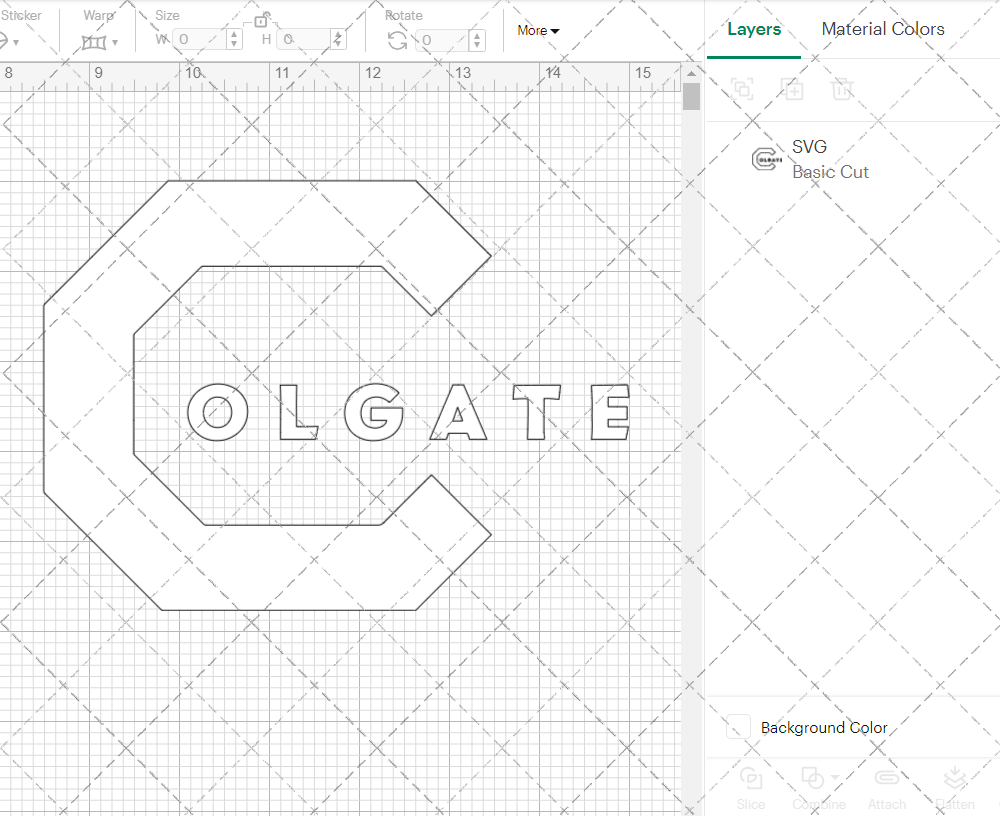Select the large C shape on canvas
The height and width of the screenshot is (816, 1000).
pos(88,396)
